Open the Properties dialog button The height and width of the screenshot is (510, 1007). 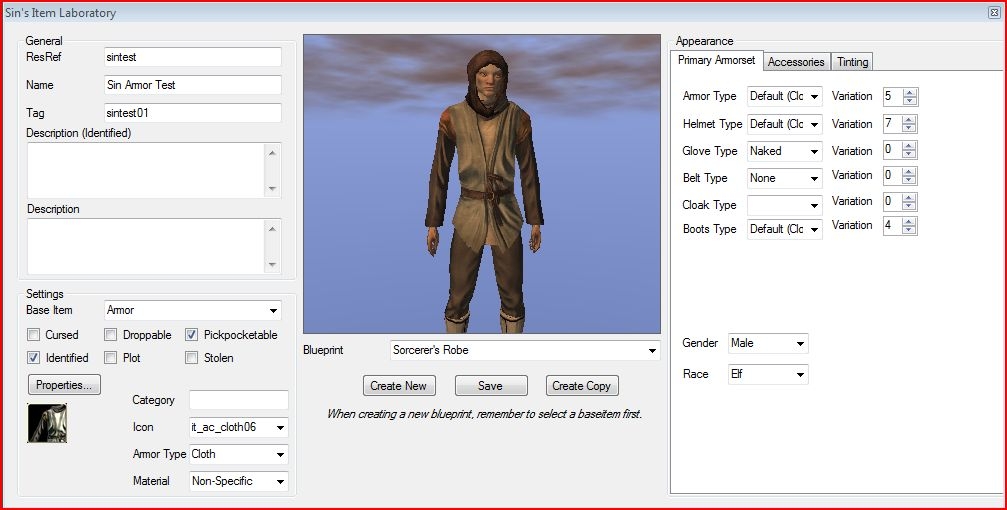click(64, 385)
